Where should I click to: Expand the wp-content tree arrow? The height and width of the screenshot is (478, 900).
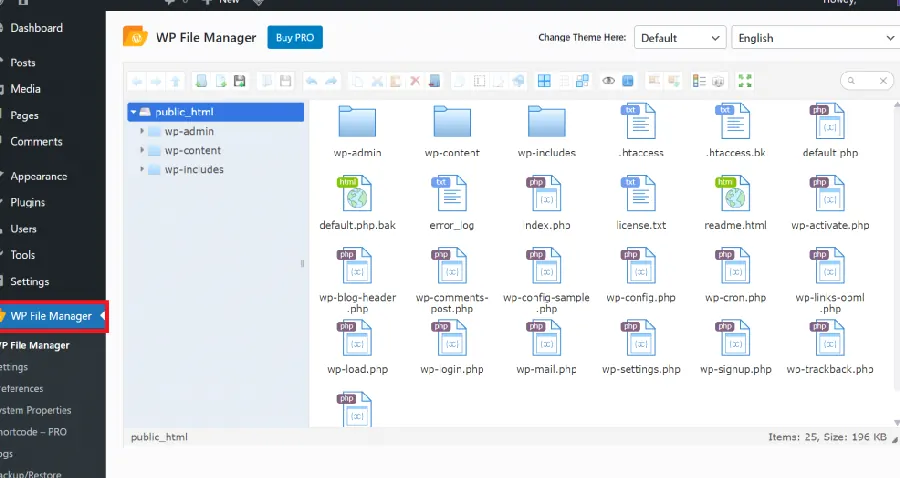tap(142, 150)
